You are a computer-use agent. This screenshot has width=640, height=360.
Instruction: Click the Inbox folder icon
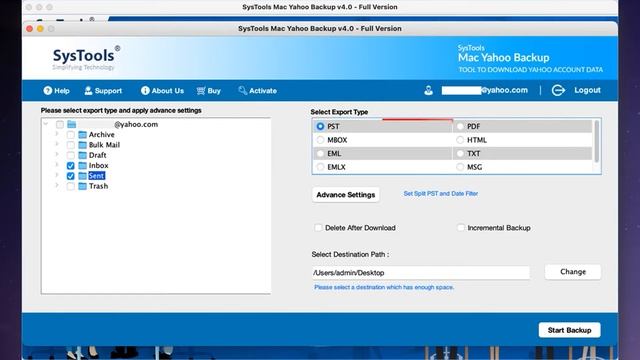[82, 165]
